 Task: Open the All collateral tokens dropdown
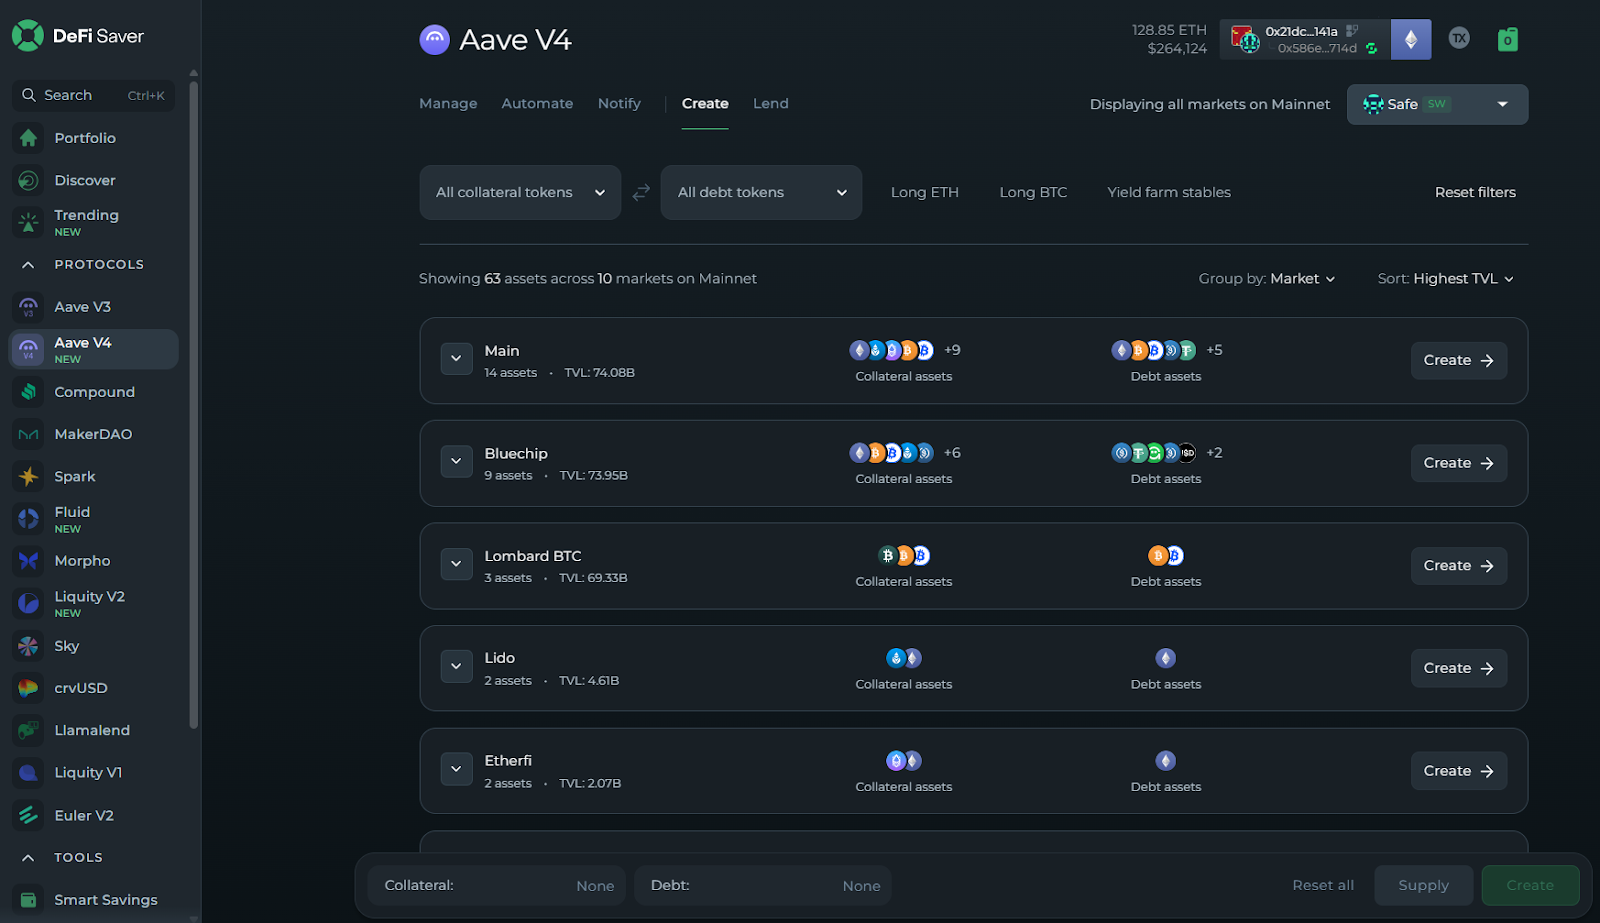pos(520,192)
